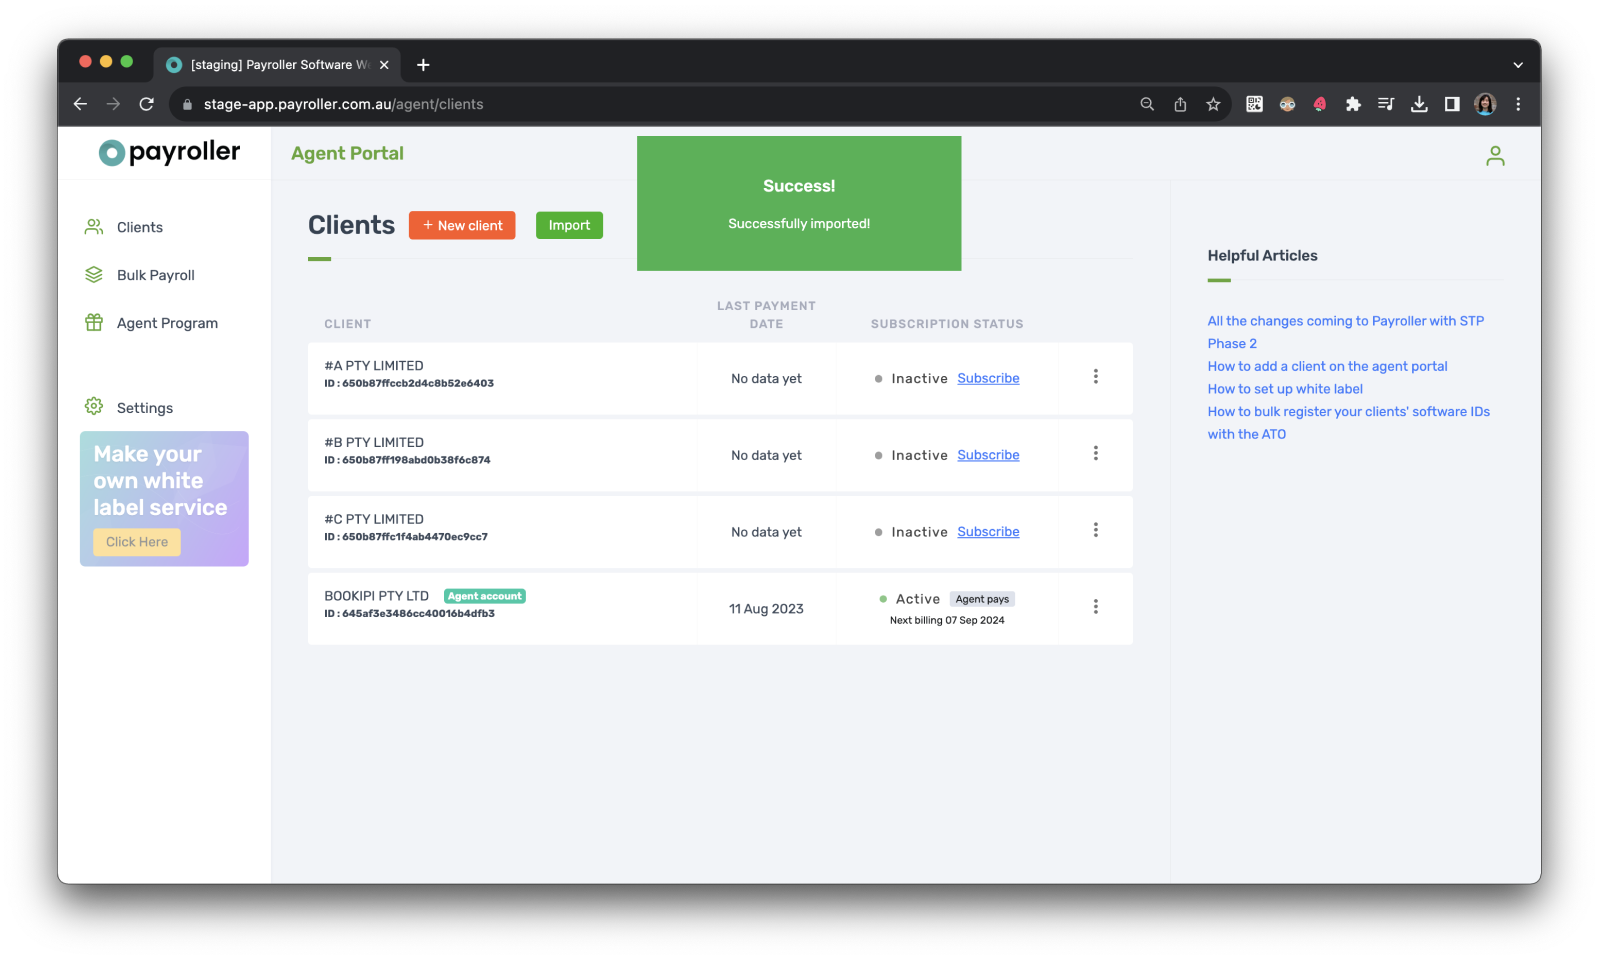Toggle the browser side panel icon
The width and height of the screenshot is (1599, 960).
pos(1452,104)
